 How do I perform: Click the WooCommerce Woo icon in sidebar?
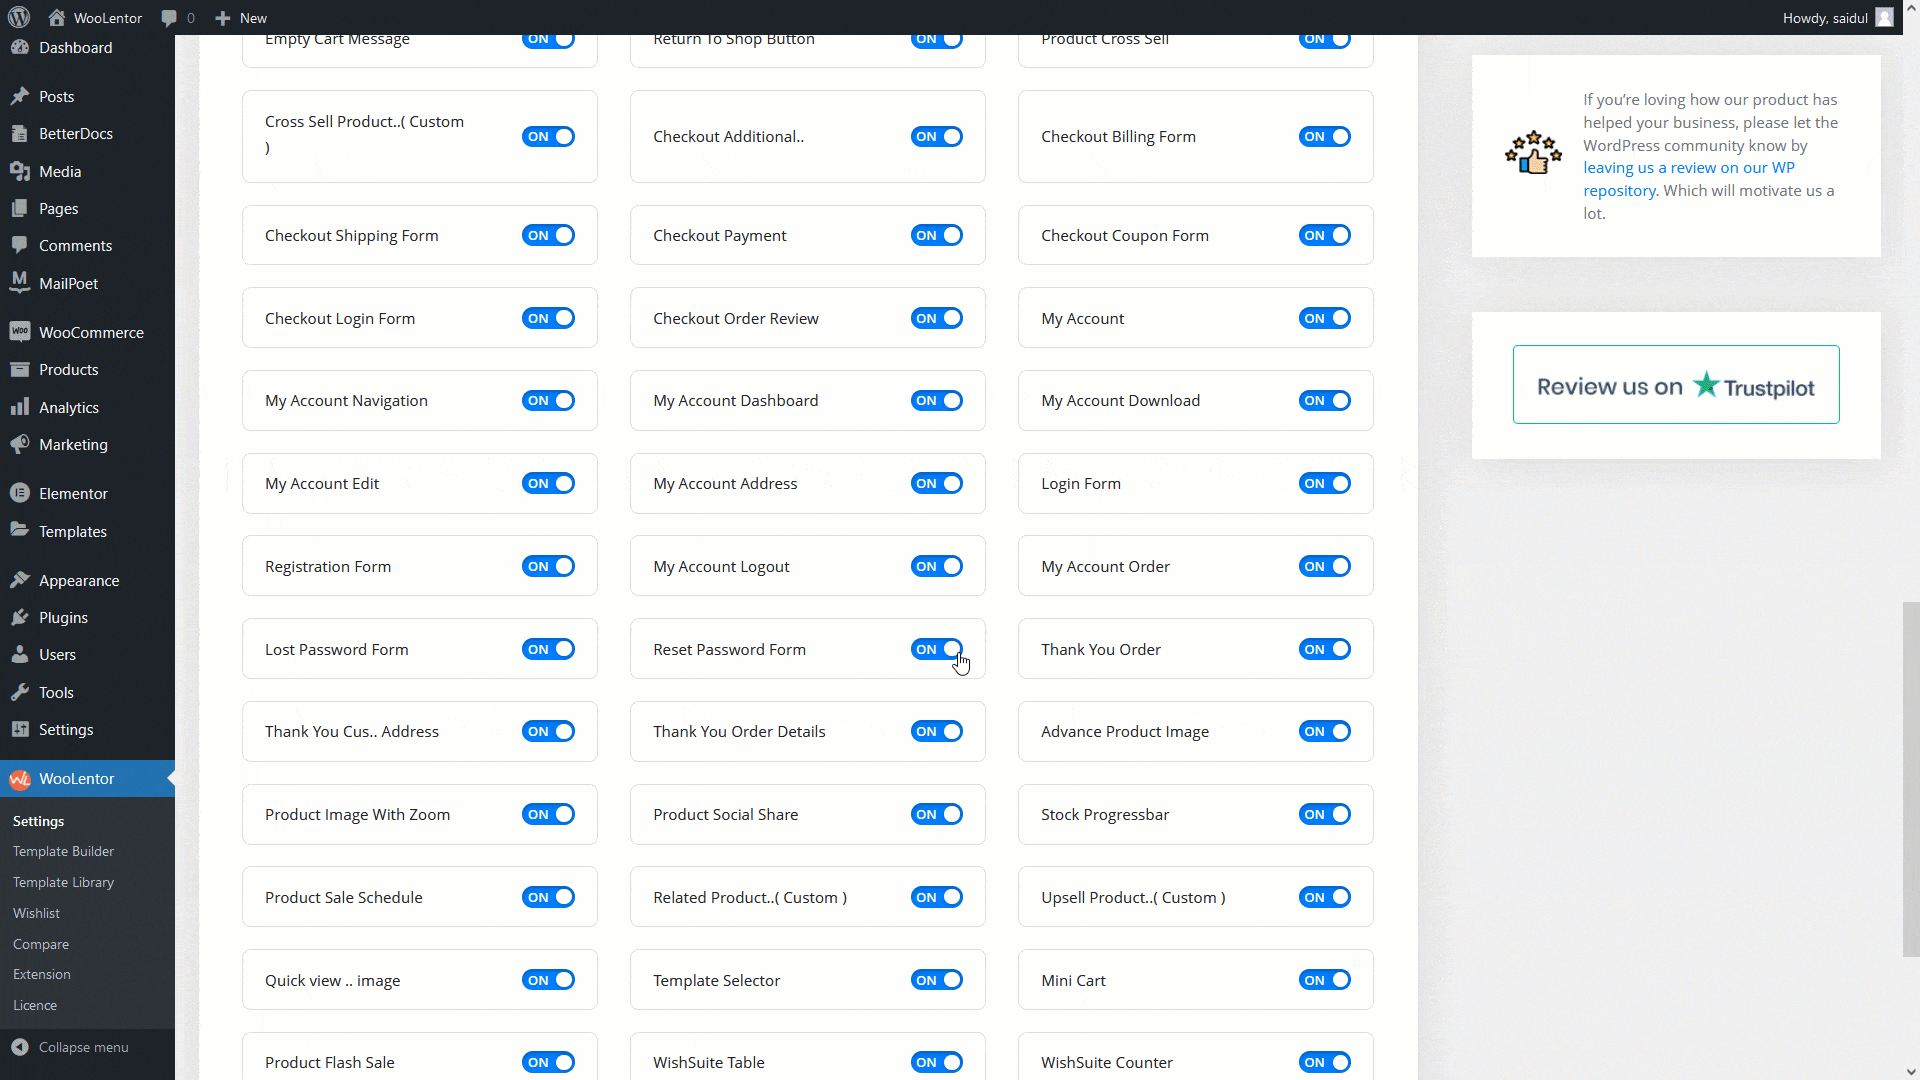click(20, 332)
